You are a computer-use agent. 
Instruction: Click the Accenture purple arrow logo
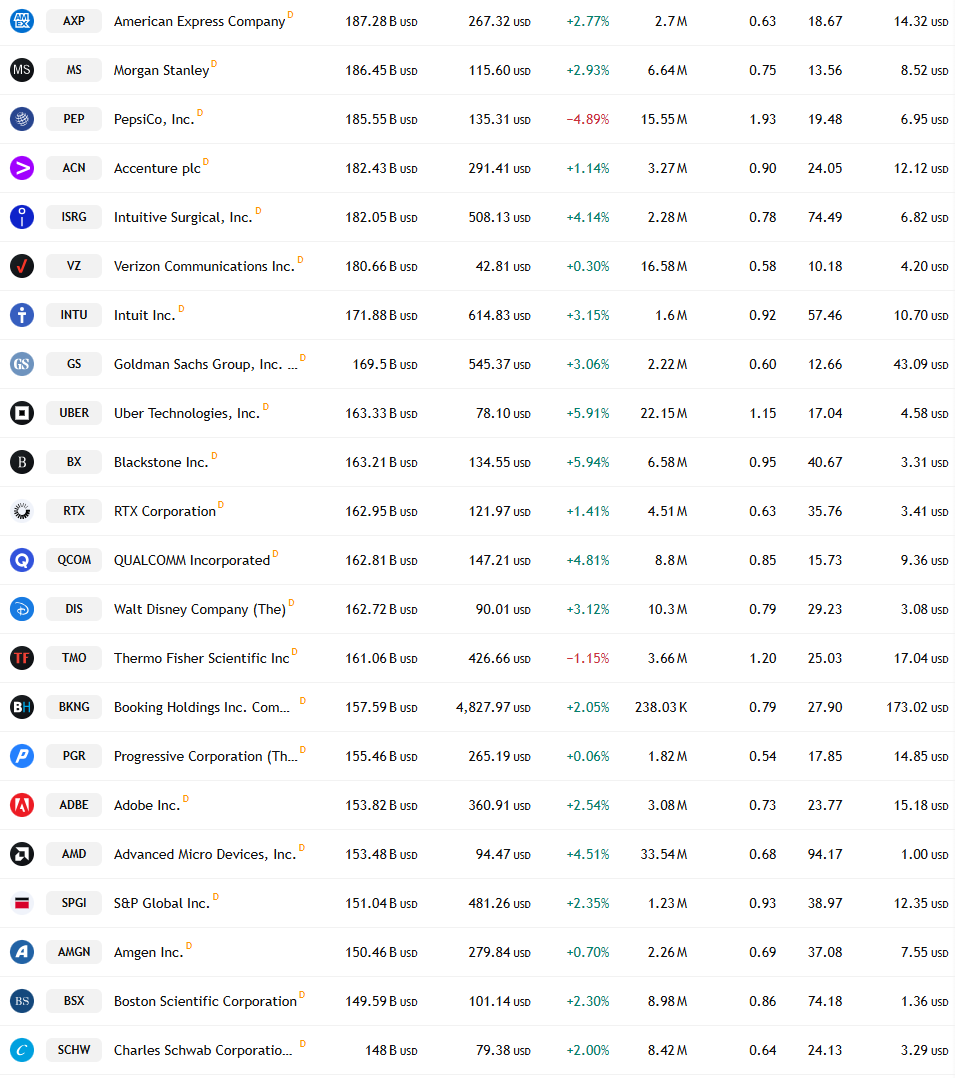[x=22, y=168]
